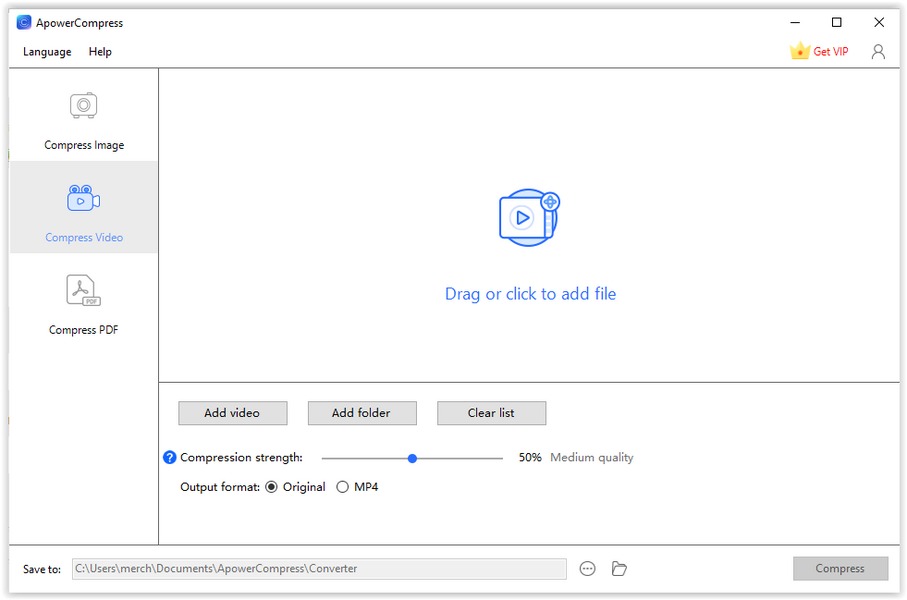The height and width of the screenshot is (600, 907).
Task: Click the ApowerCompress app logo in title bar
Action: click(x=24, y=22)
